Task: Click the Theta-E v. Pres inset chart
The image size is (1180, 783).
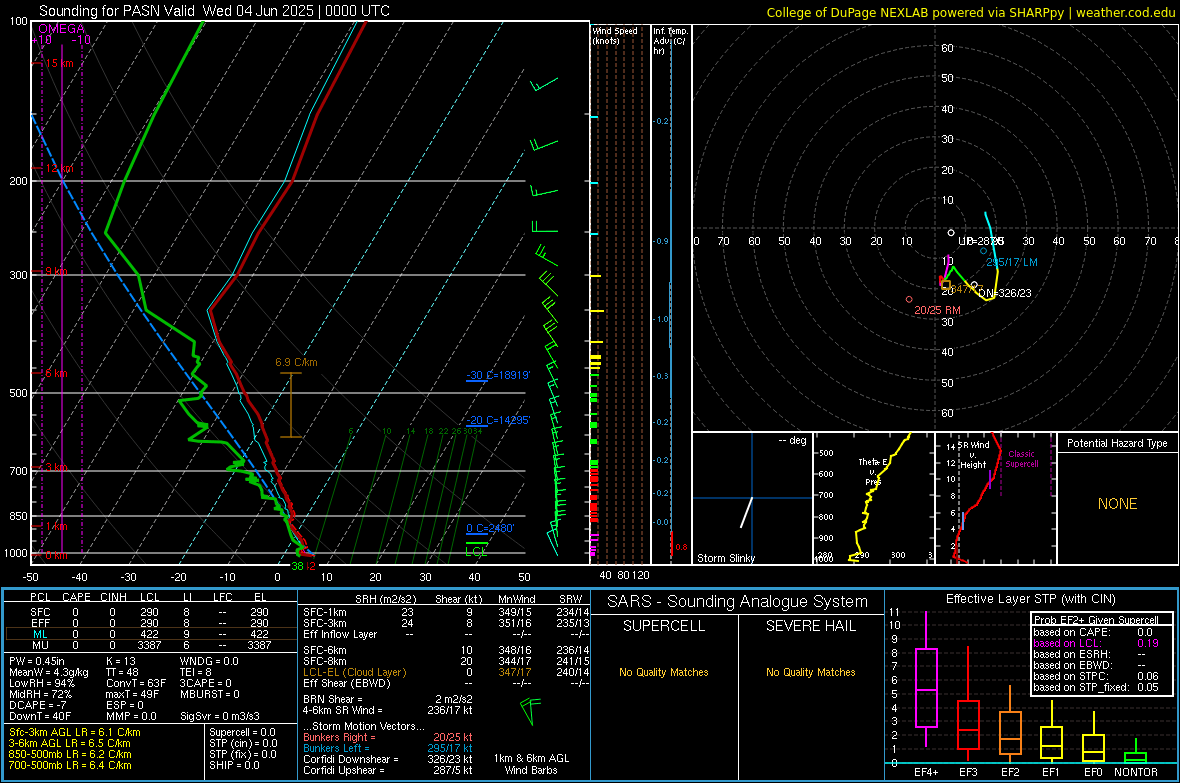Action: 874,498
